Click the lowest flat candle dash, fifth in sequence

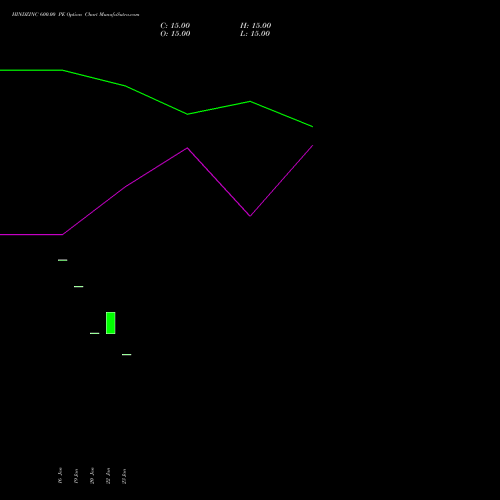127,354
